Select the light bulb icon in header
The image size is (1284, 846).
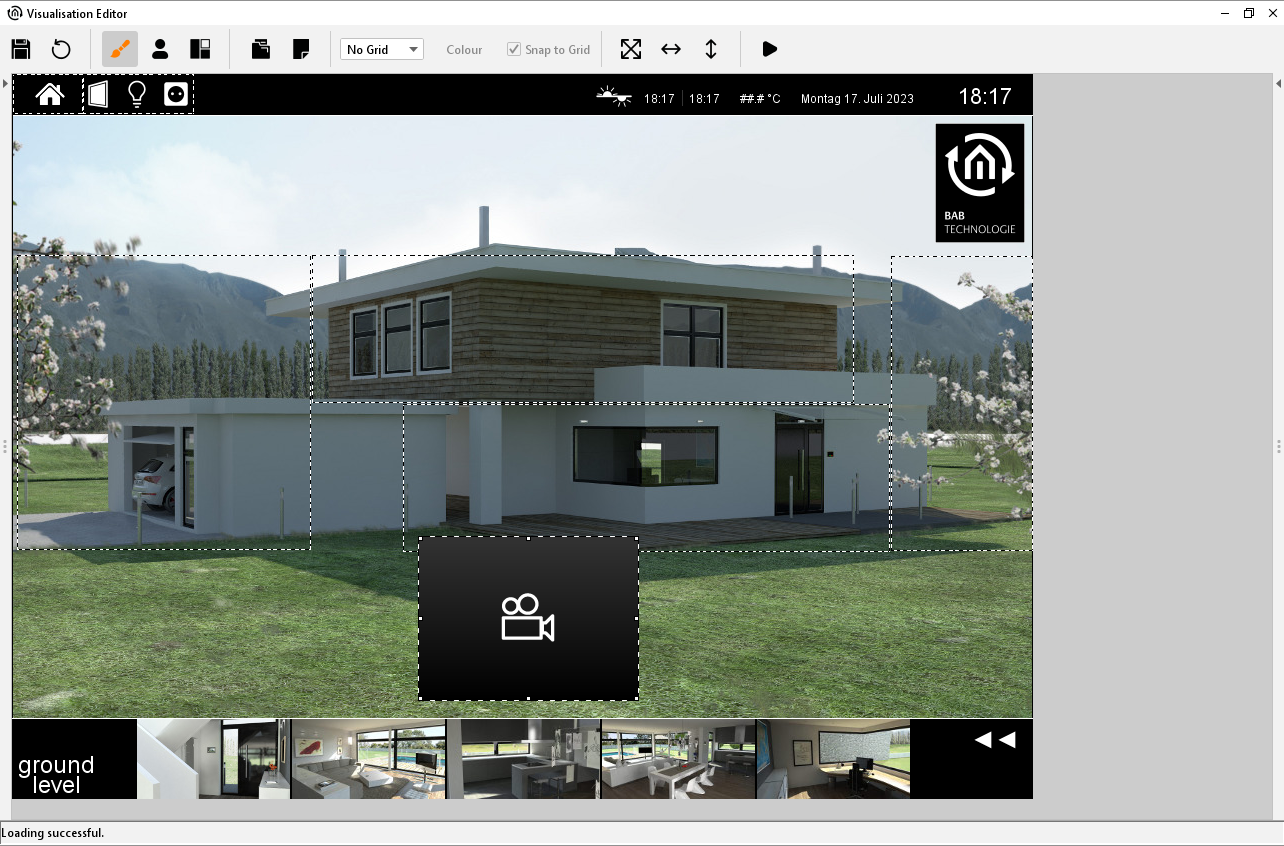(x=137, y=95)
